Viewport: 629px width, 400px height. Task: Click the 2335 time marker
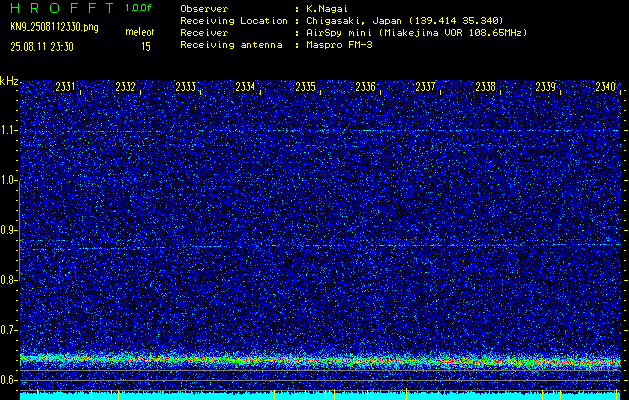[305, 87]
